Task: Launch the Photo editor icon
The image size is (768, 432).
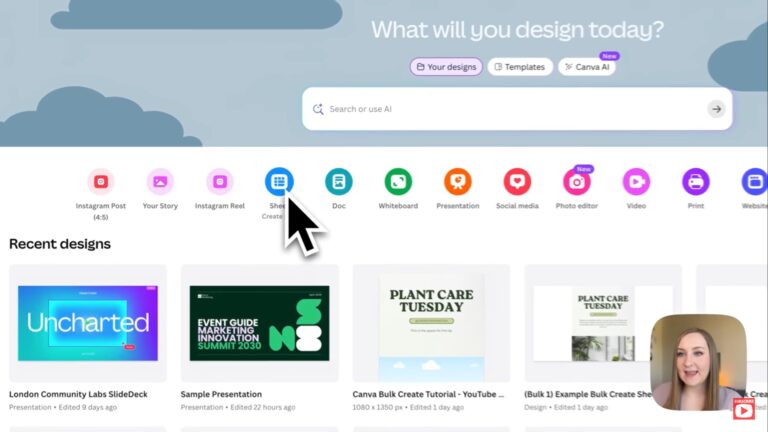Action: tap(577, 182)
